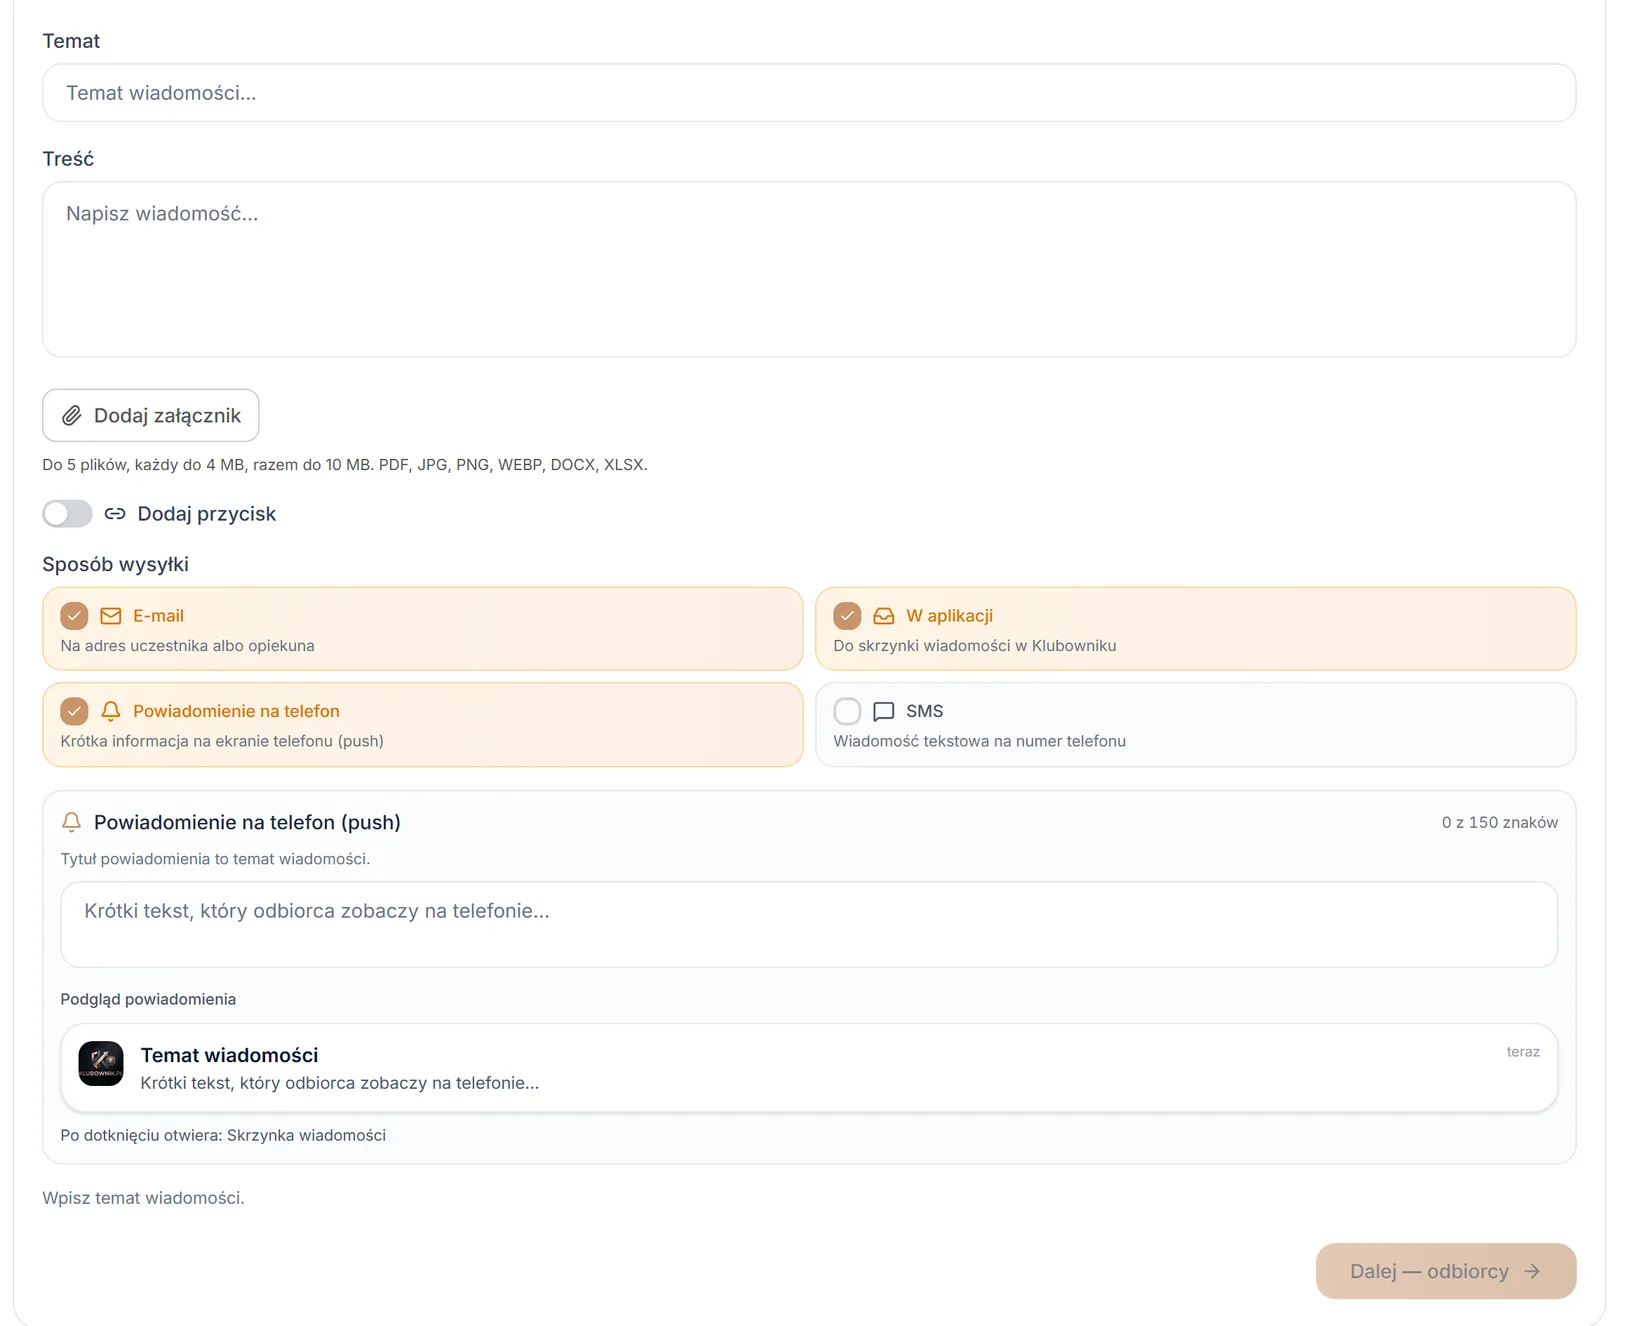Click 'Do skrzynki wiadomości w Klubowniku' description

tap(974, 646)
